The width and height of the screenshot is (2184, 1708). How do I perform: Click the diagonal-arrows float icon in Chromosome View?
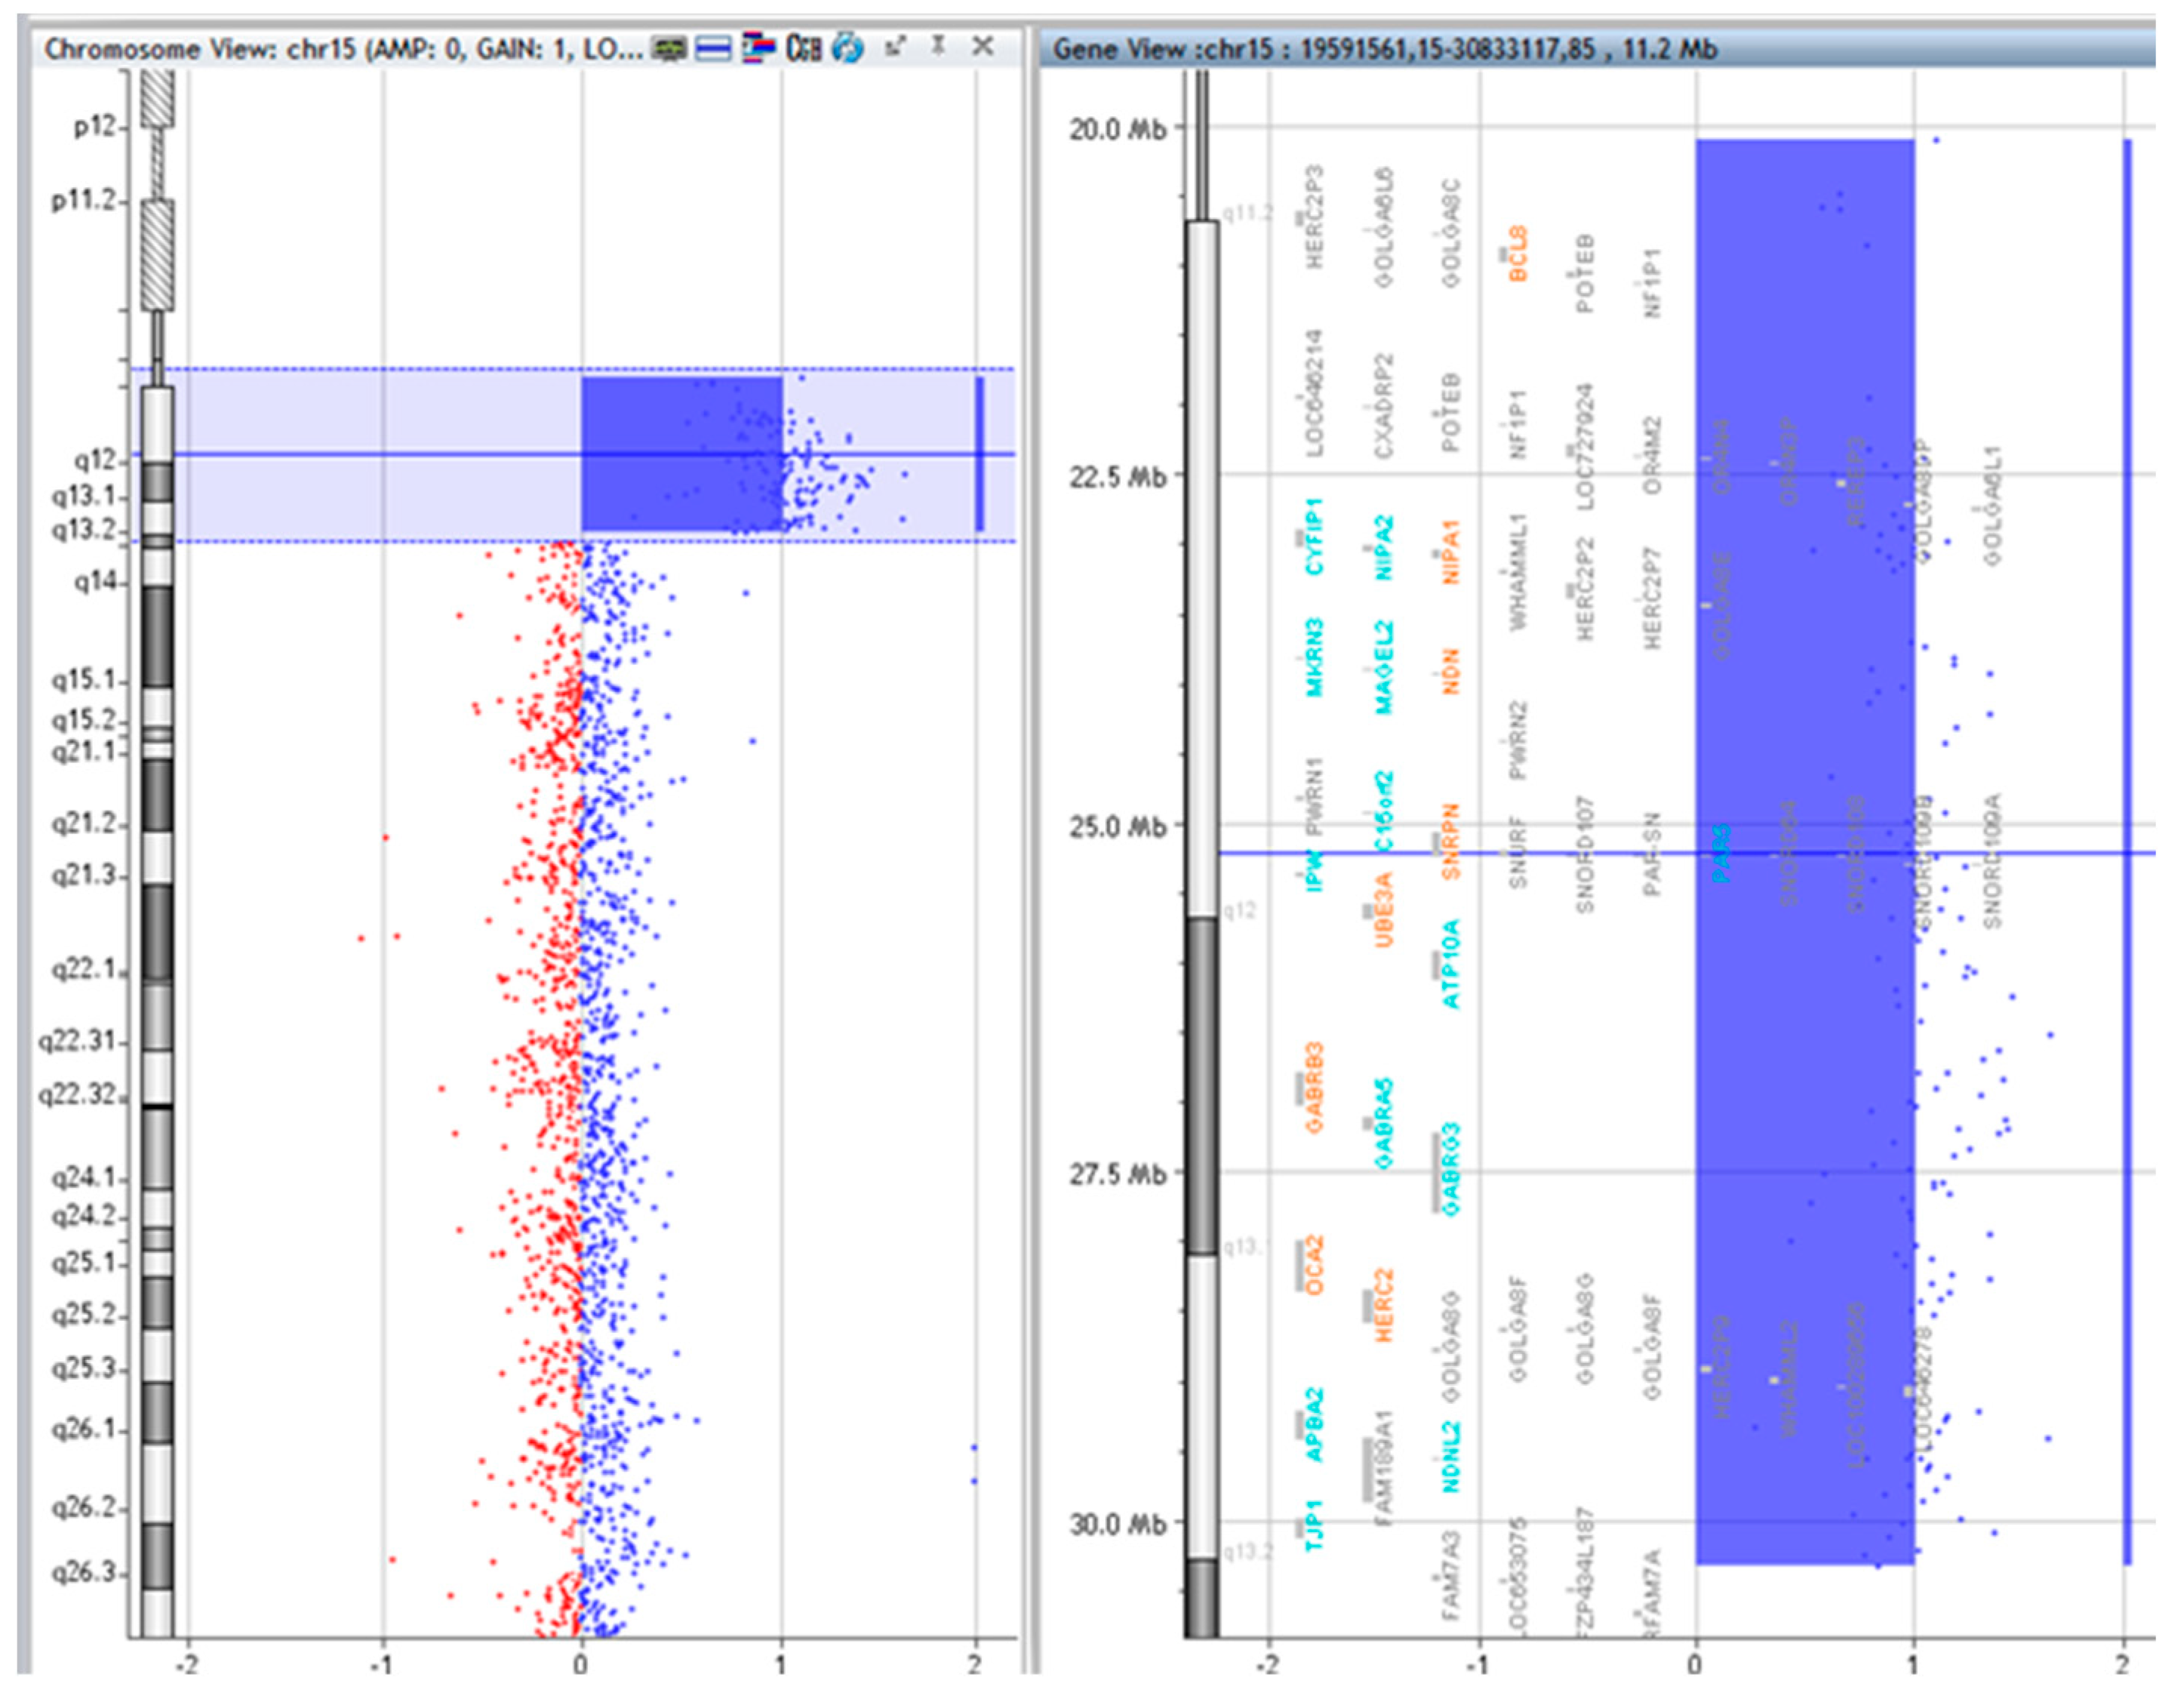pos(895,46)
